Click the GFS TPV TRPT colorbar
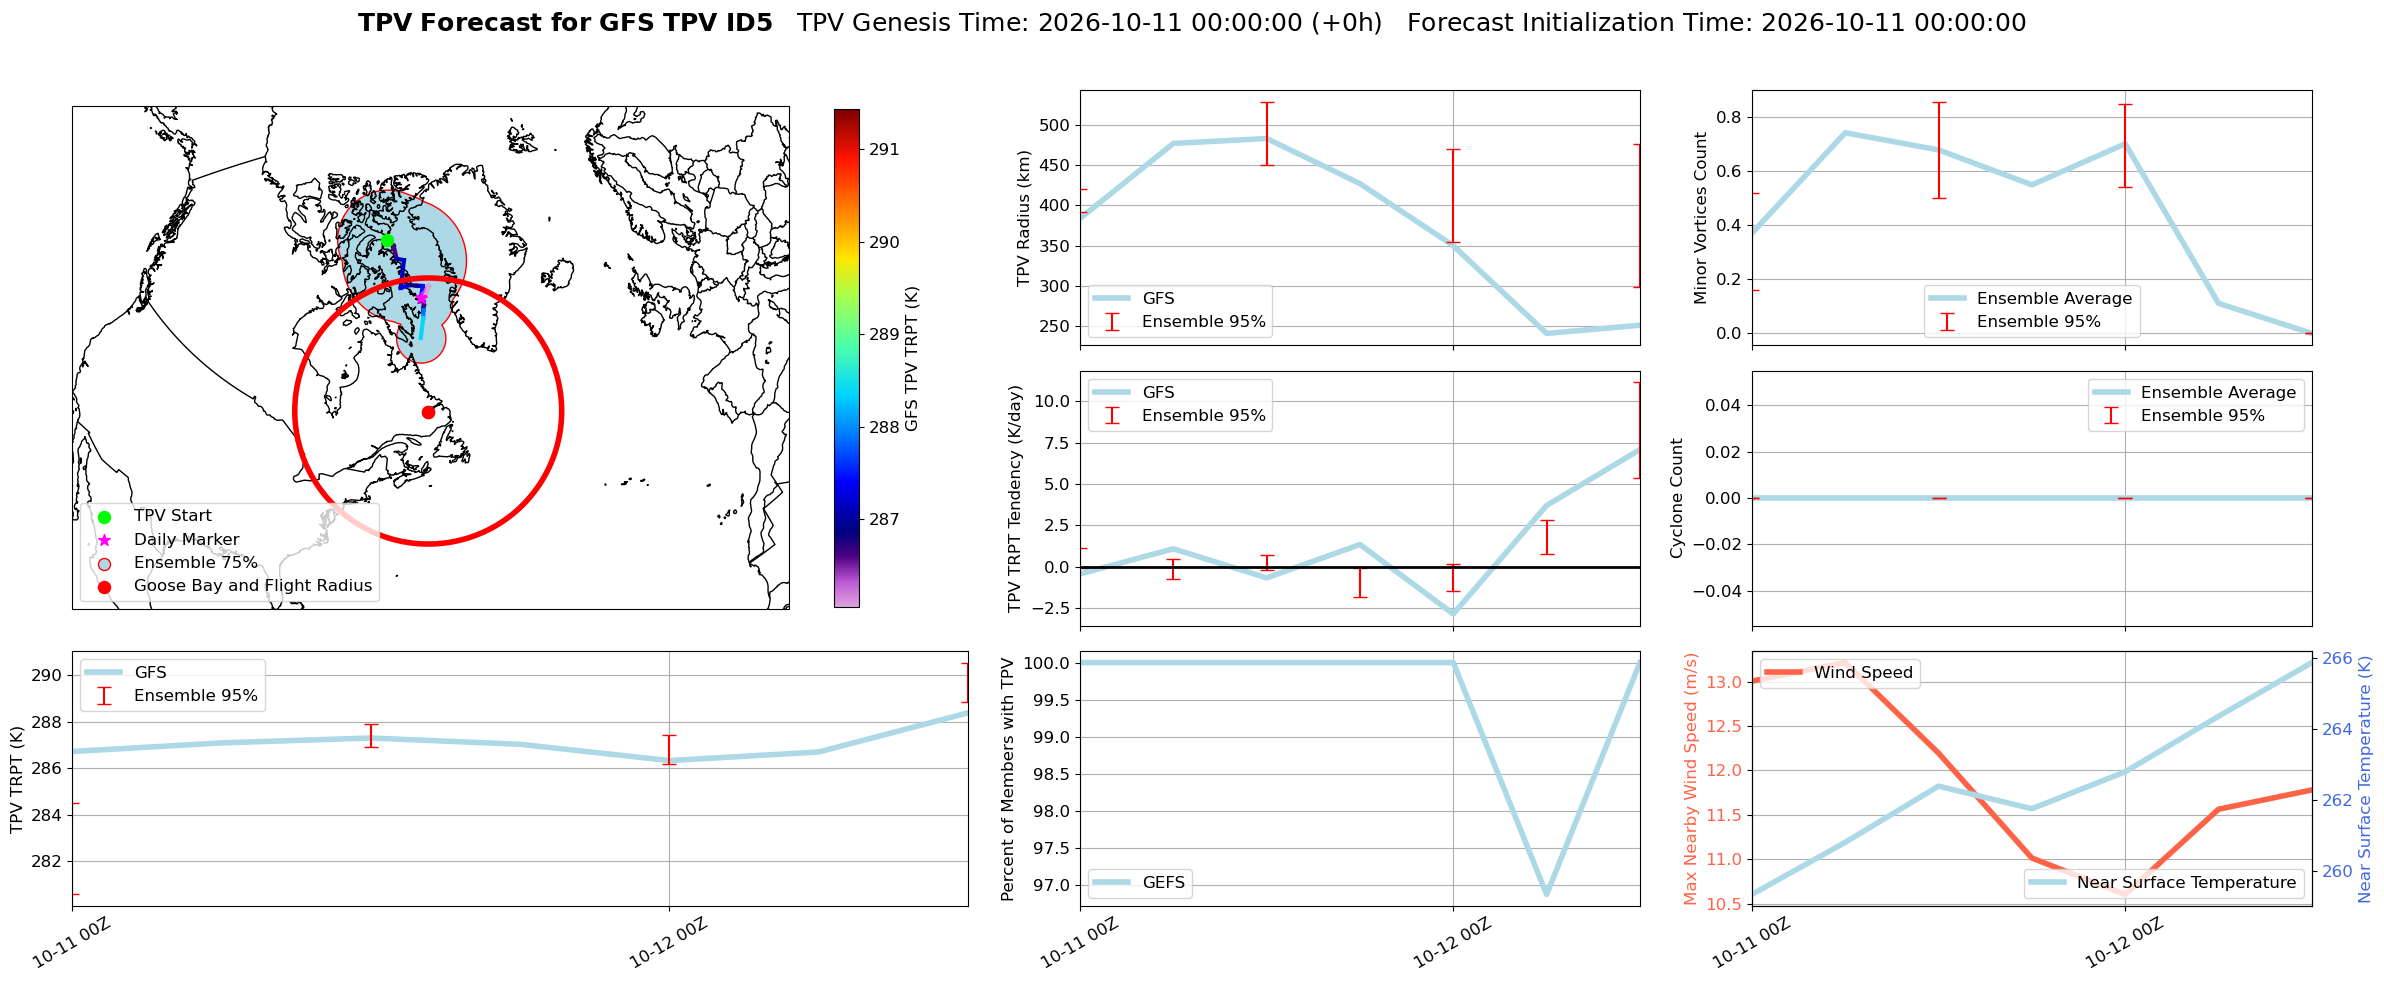Screen dimensions: 2384x982 click(846, 358)
